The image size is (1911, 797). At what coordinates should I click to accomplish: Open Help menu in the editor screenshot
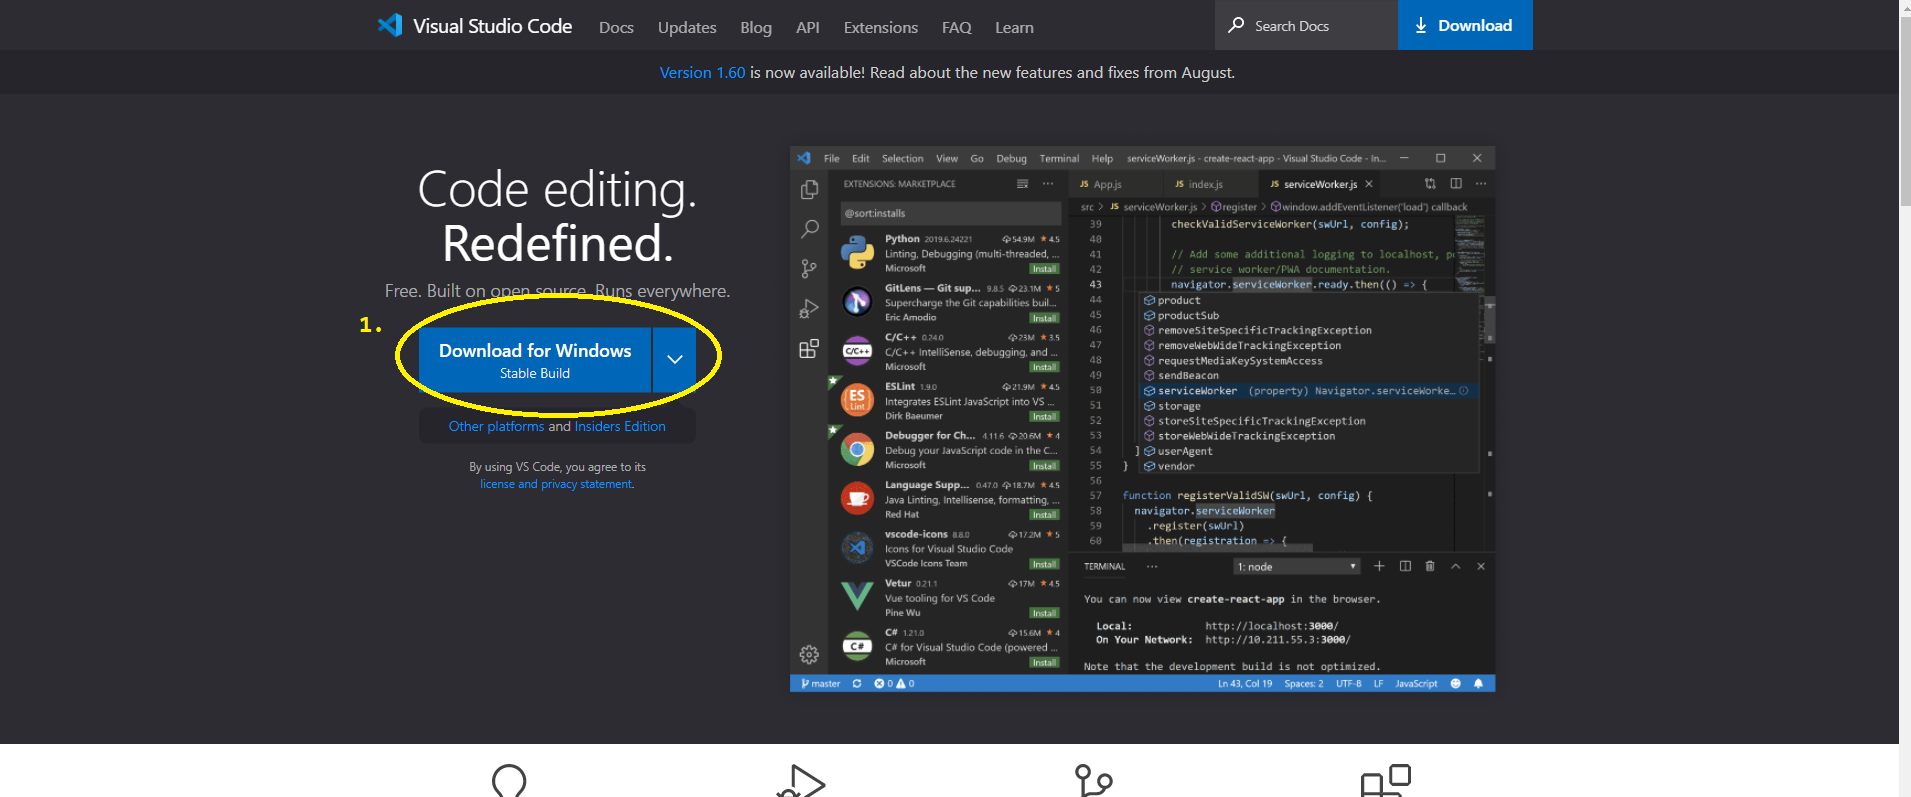pyautogui.click(x=1102, y=159)
